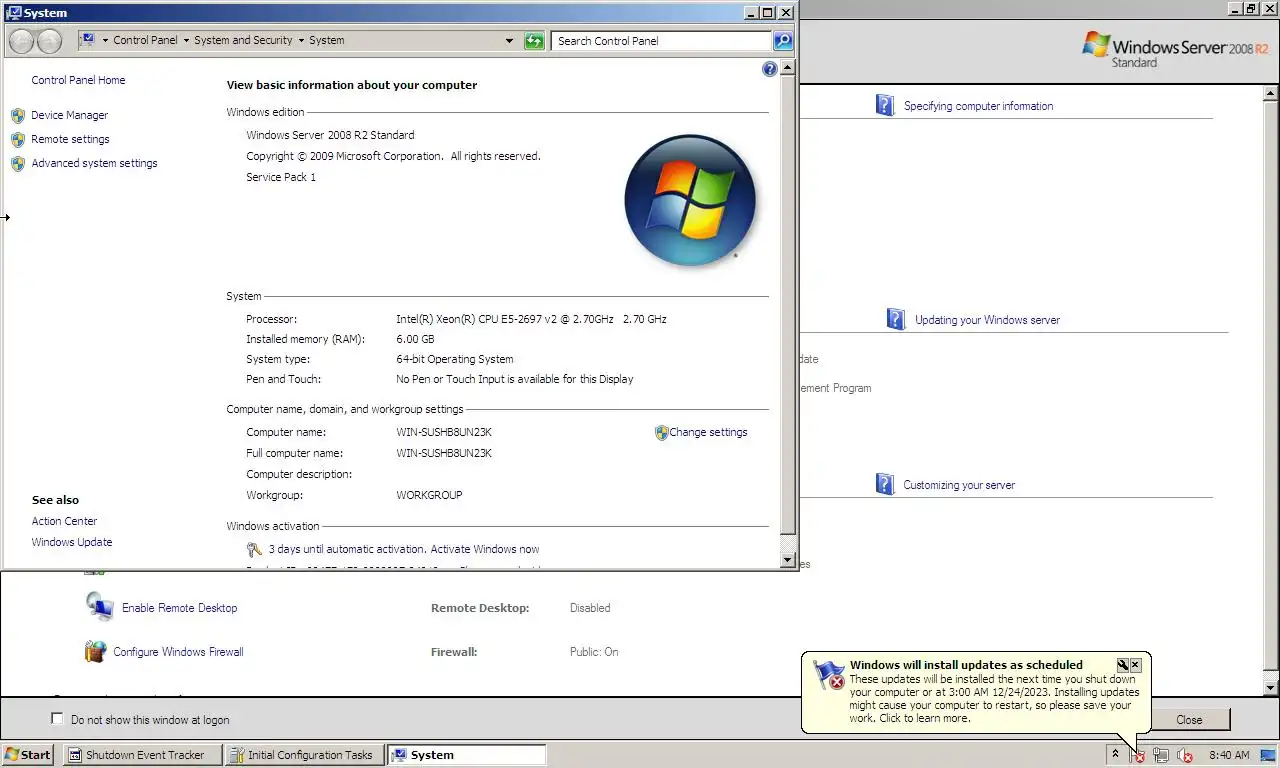The image size is (1280, 768).
Task: Expand the arrow after System and Security breadcrumb
Action: (301, 41)
